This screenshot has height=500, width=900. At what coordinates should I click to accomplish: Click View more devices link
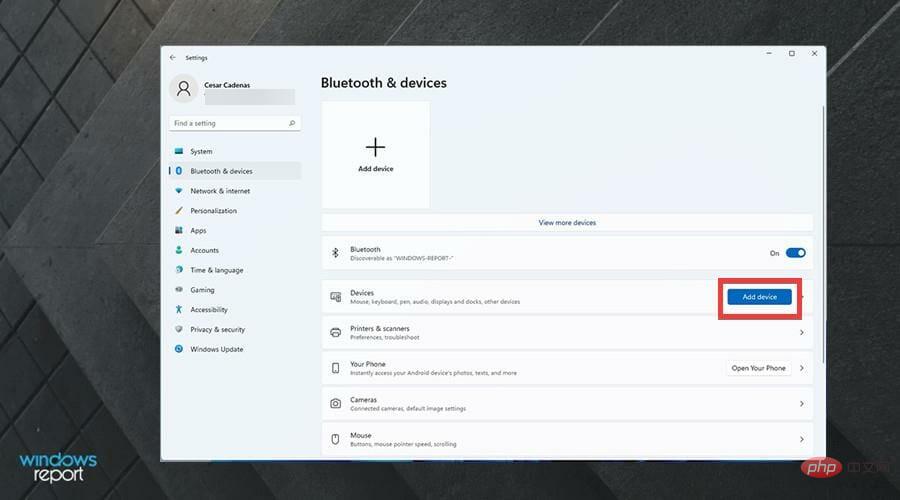pos(567,223)
